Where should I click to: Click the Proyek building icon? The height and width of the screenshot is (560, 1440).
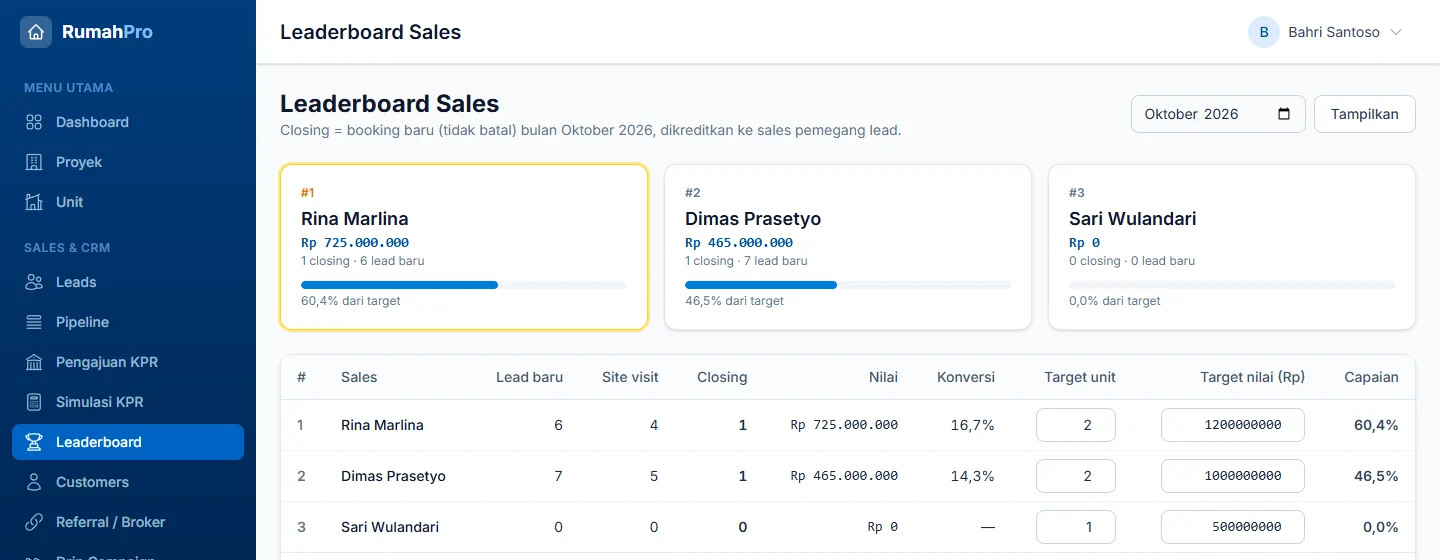click(x=34, y=162)
